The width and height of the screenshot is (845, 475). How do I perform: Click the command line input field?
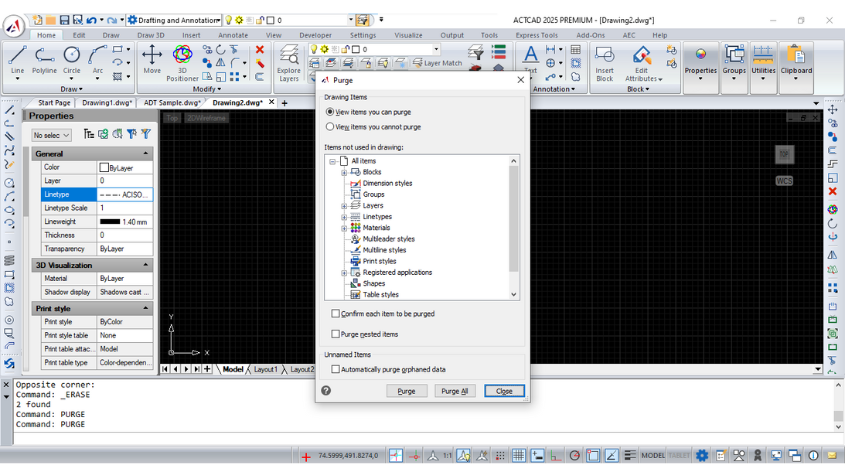(423, 438)
